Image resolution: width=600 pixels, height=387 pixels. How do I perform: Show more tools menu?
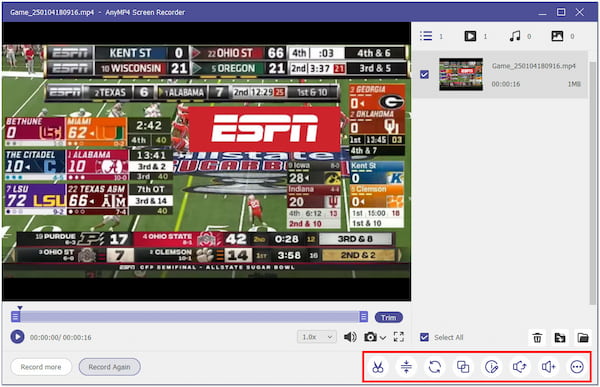pyautogui.click(x=577, y=367)
